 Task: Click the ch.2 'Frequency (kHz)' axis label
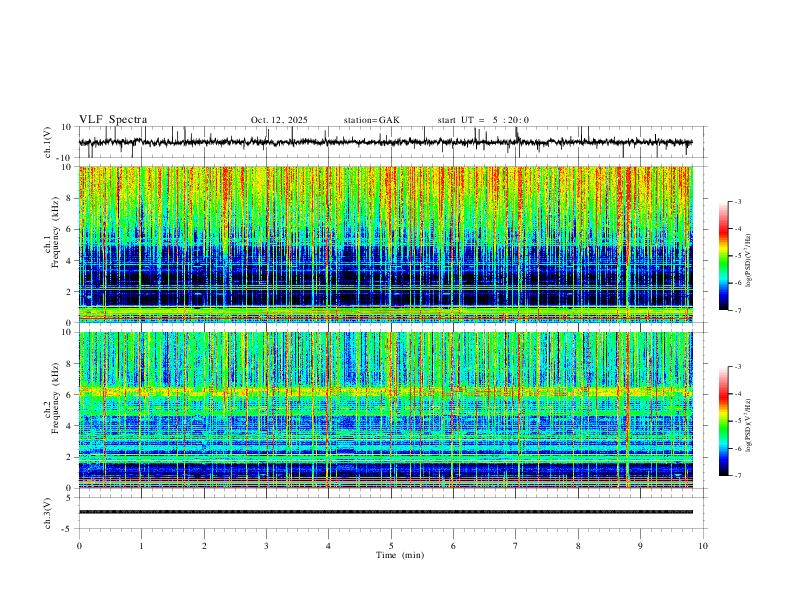tap(55, 398)
